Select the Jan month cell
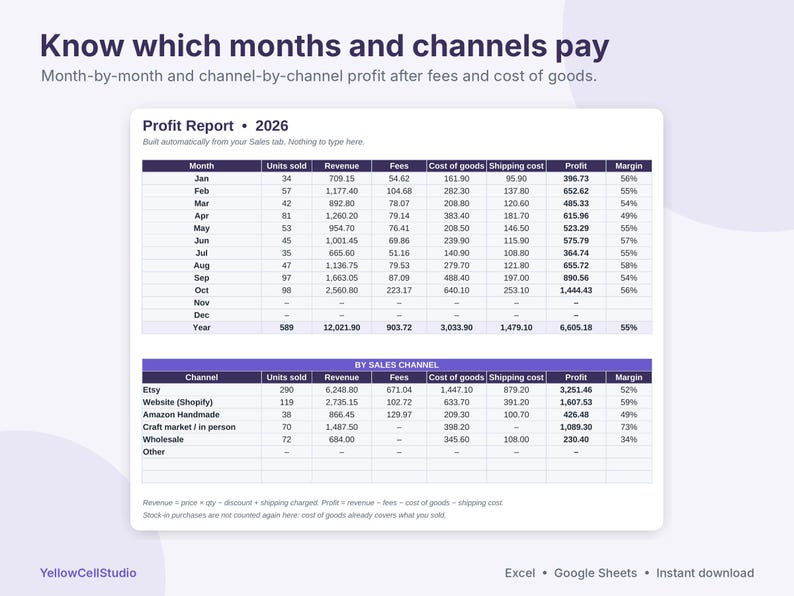Viewport: 794px width, 596px height. [x=202, y=178]
